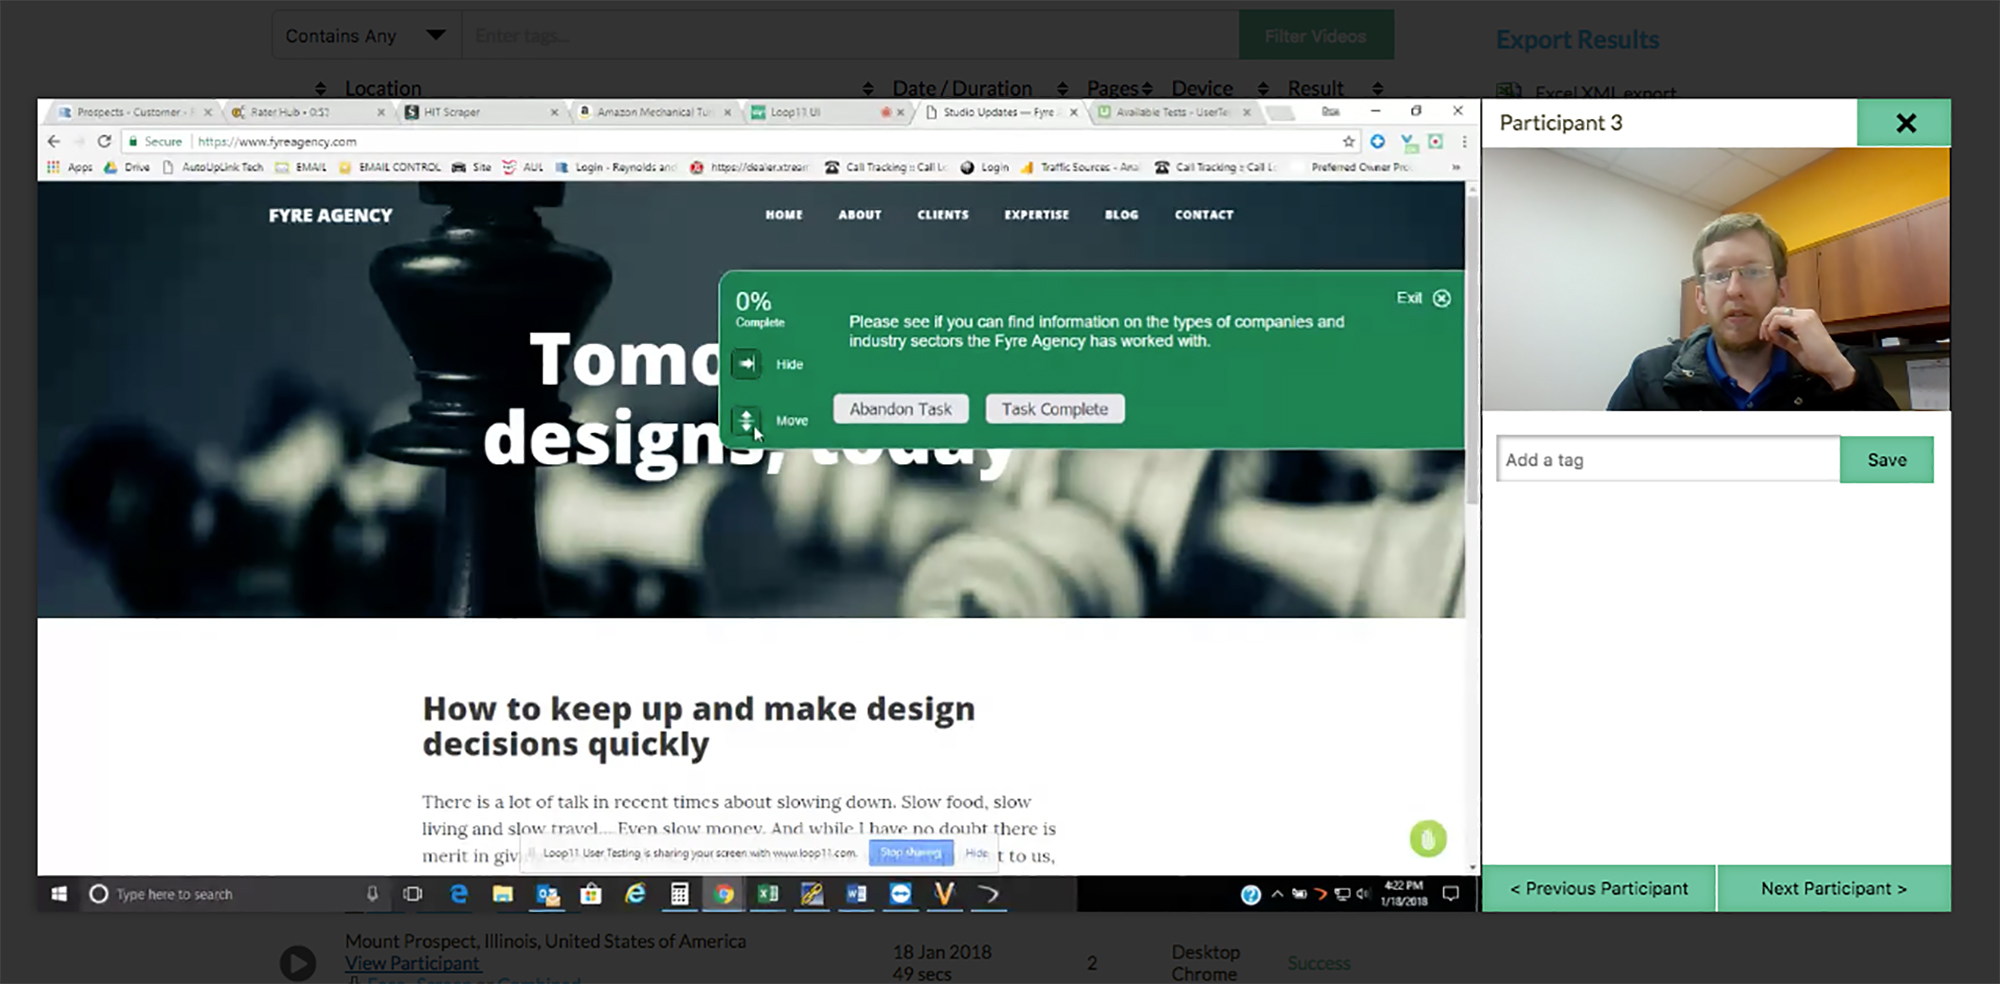This screenshot has width=2000, height=984.
Task: Open the Calculator from the taskbar
Action: (679, 894)
